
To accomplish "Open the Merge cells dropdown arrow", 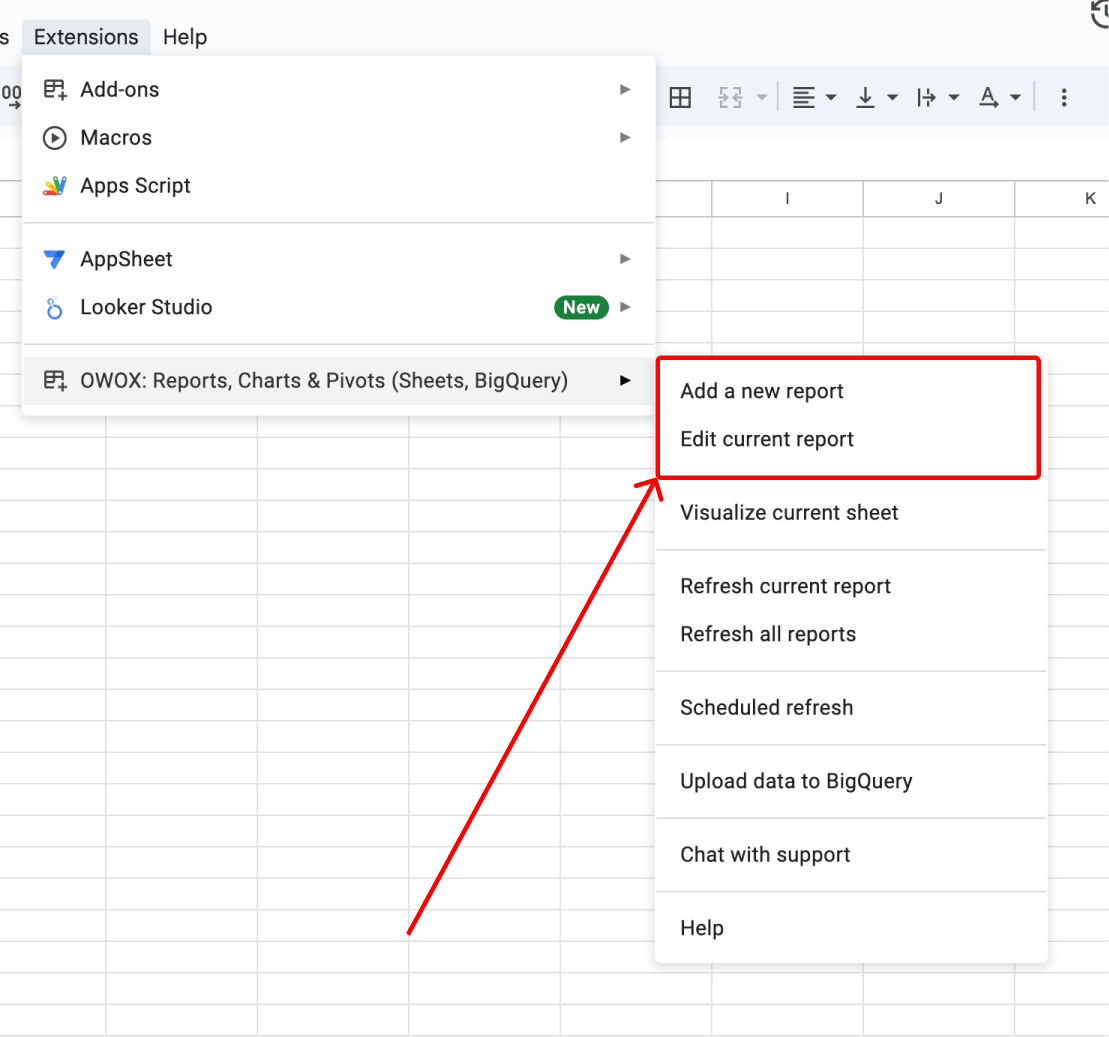I will (x=762, y=98).
